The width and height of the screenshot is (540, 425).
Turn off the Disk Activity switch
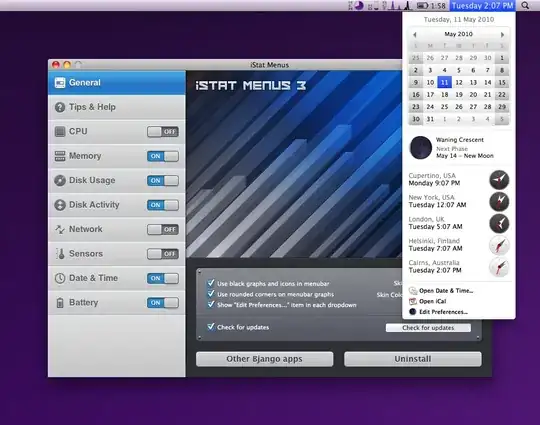coord(163,205)
